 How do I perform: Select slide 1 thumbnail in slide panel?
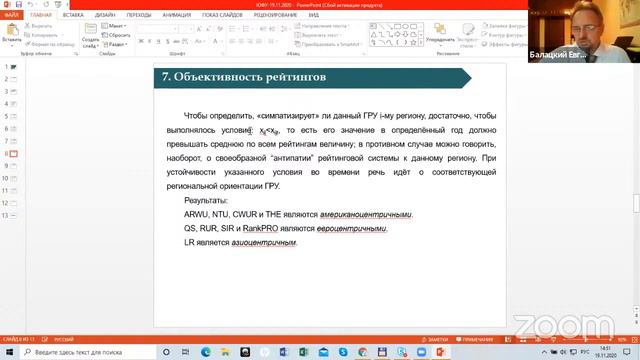[x=13, y=67]
